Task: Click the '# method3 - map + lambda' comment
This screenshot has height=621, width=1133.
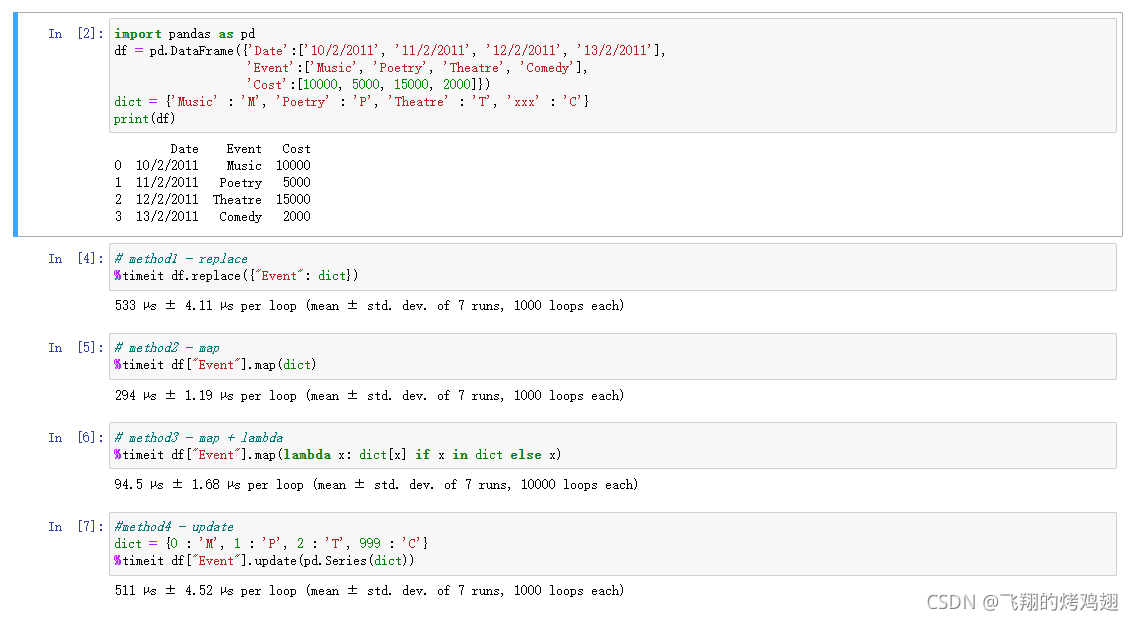Action: pyautogui.click(x=198, y=438)
